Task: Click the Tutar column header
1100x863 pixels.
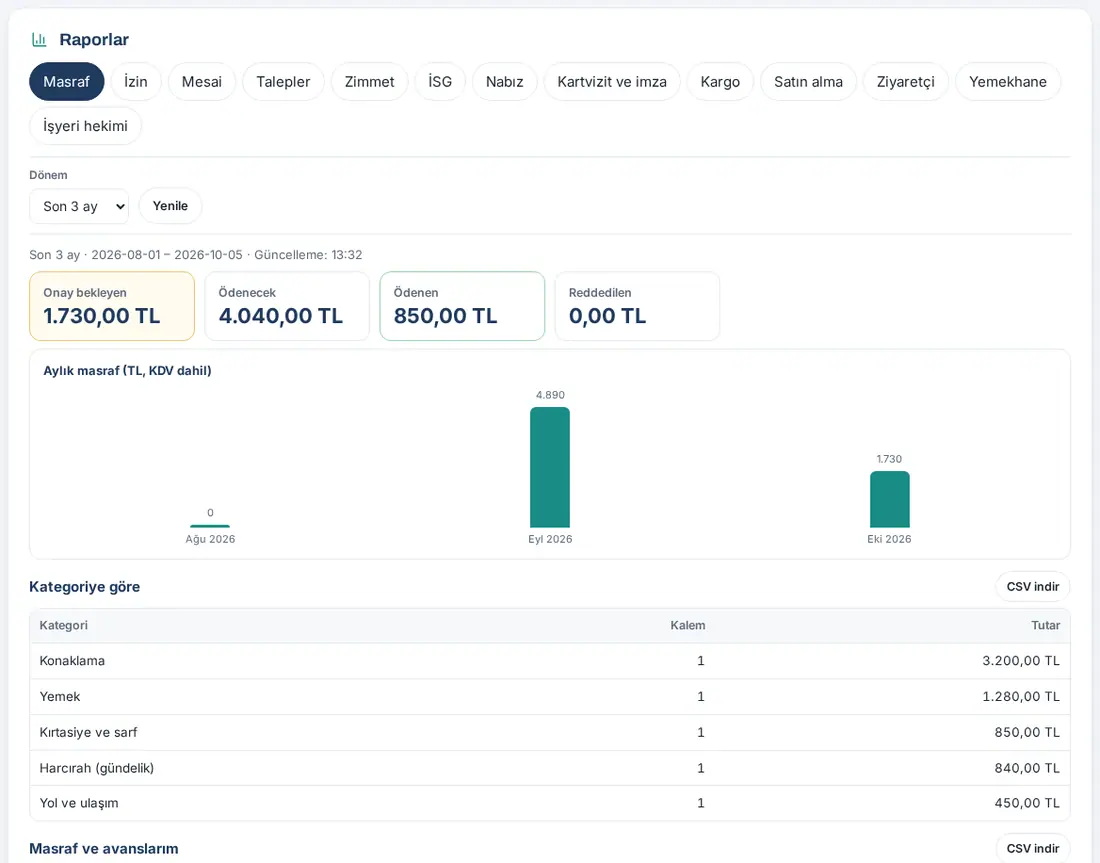Action: pos(1045,625)
